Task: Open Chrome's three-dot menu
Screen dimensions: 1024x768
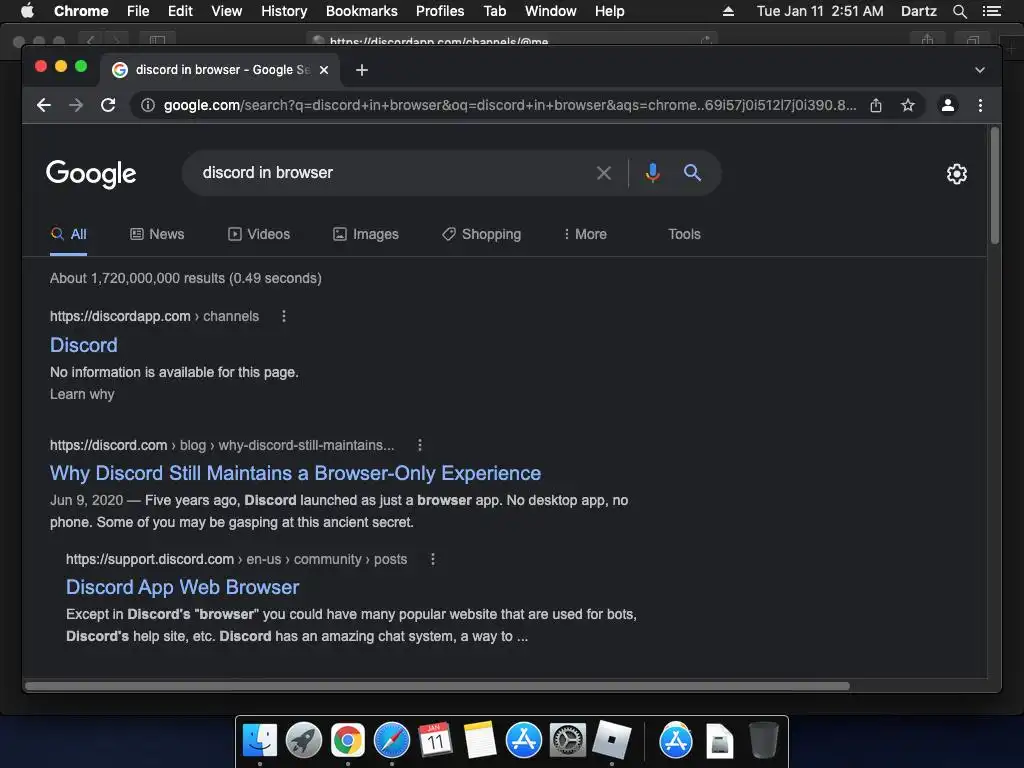Action: [x=980, y=105]
